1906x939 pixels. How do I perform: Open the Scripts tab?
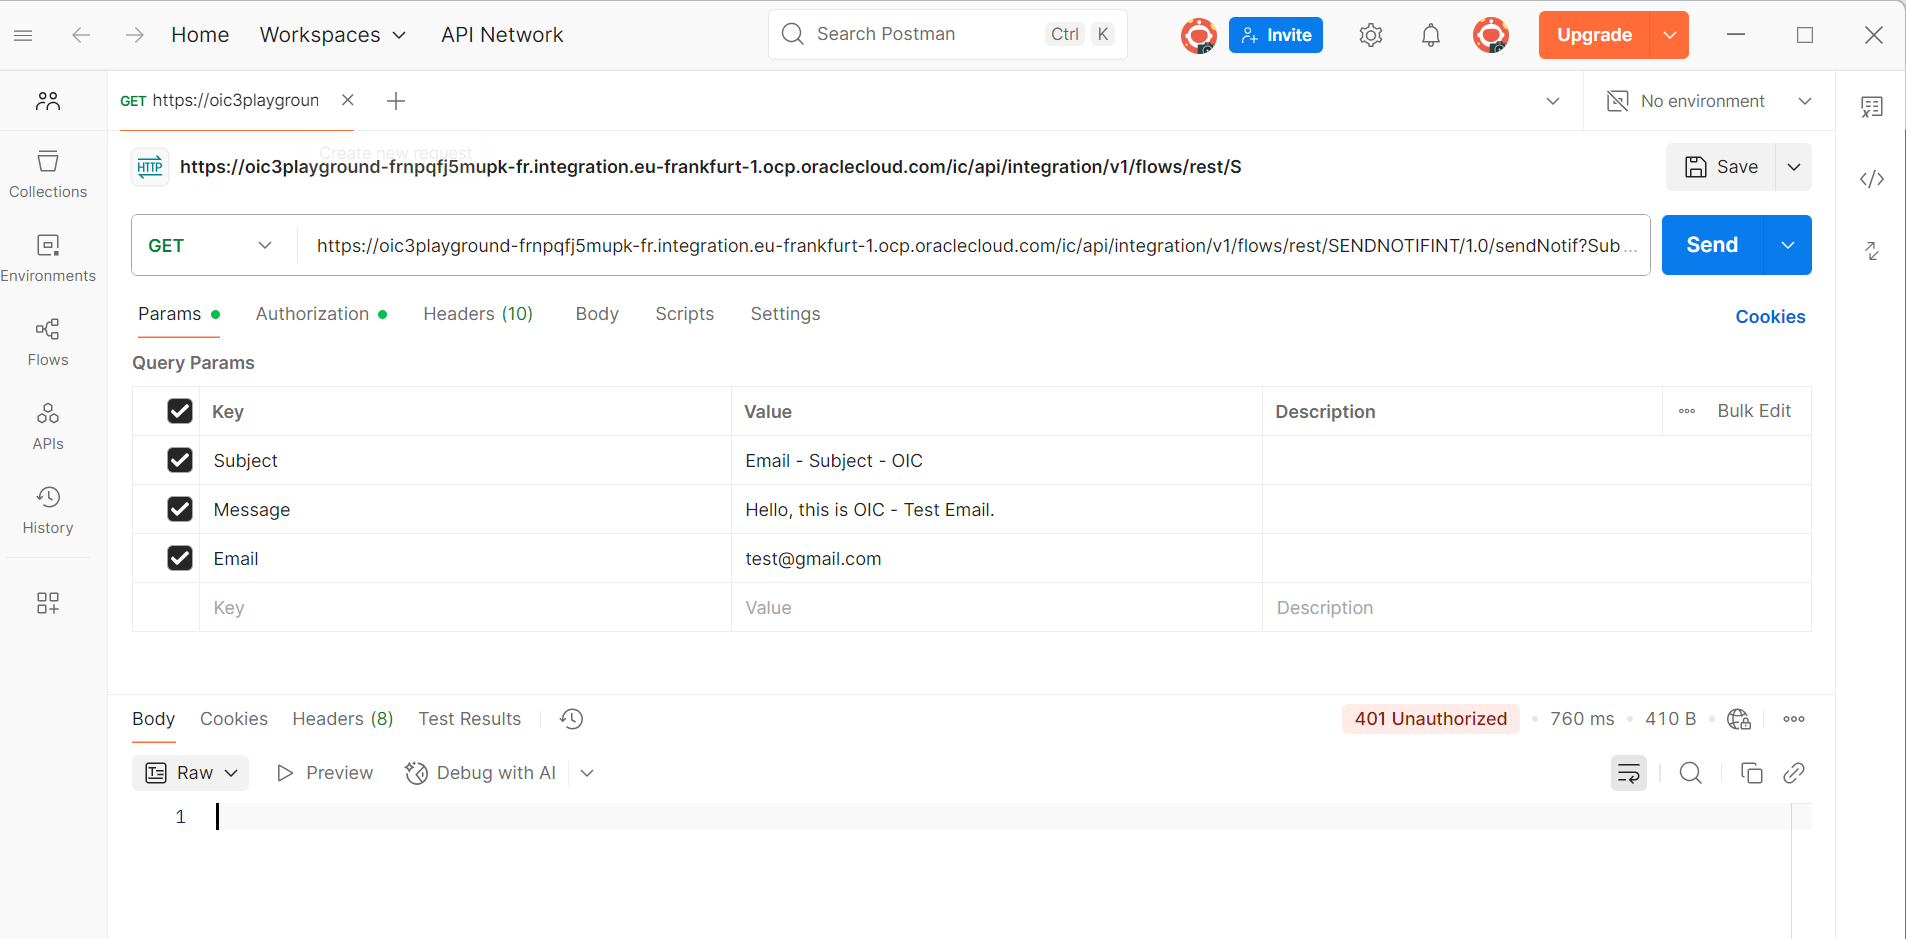pyautogui.click(x=685, y=314)
